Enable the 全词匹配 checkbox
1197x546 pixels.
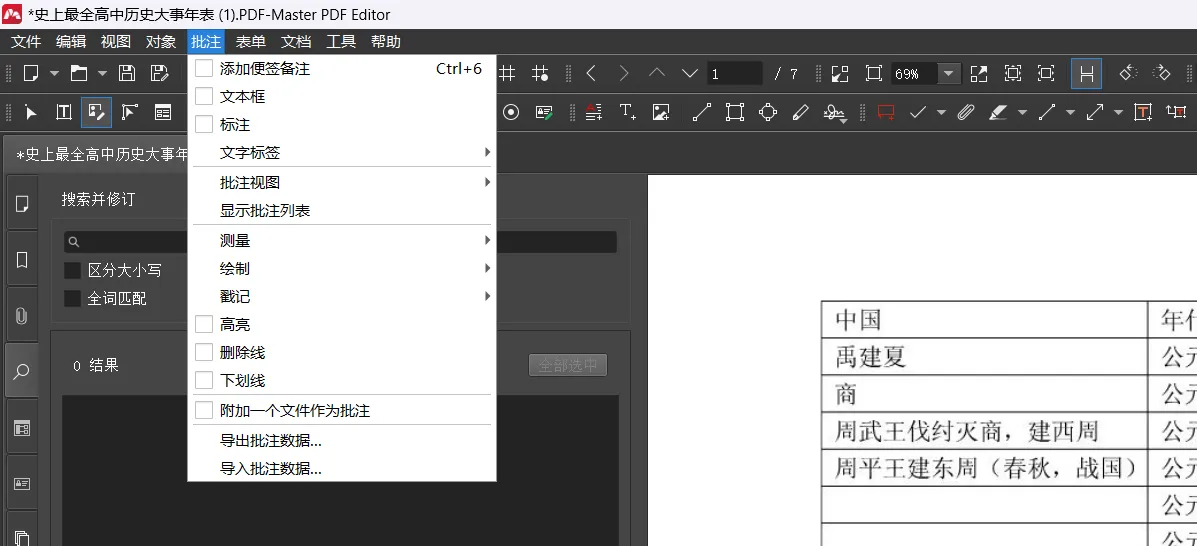pyautogui.click(x=73, y=299)
